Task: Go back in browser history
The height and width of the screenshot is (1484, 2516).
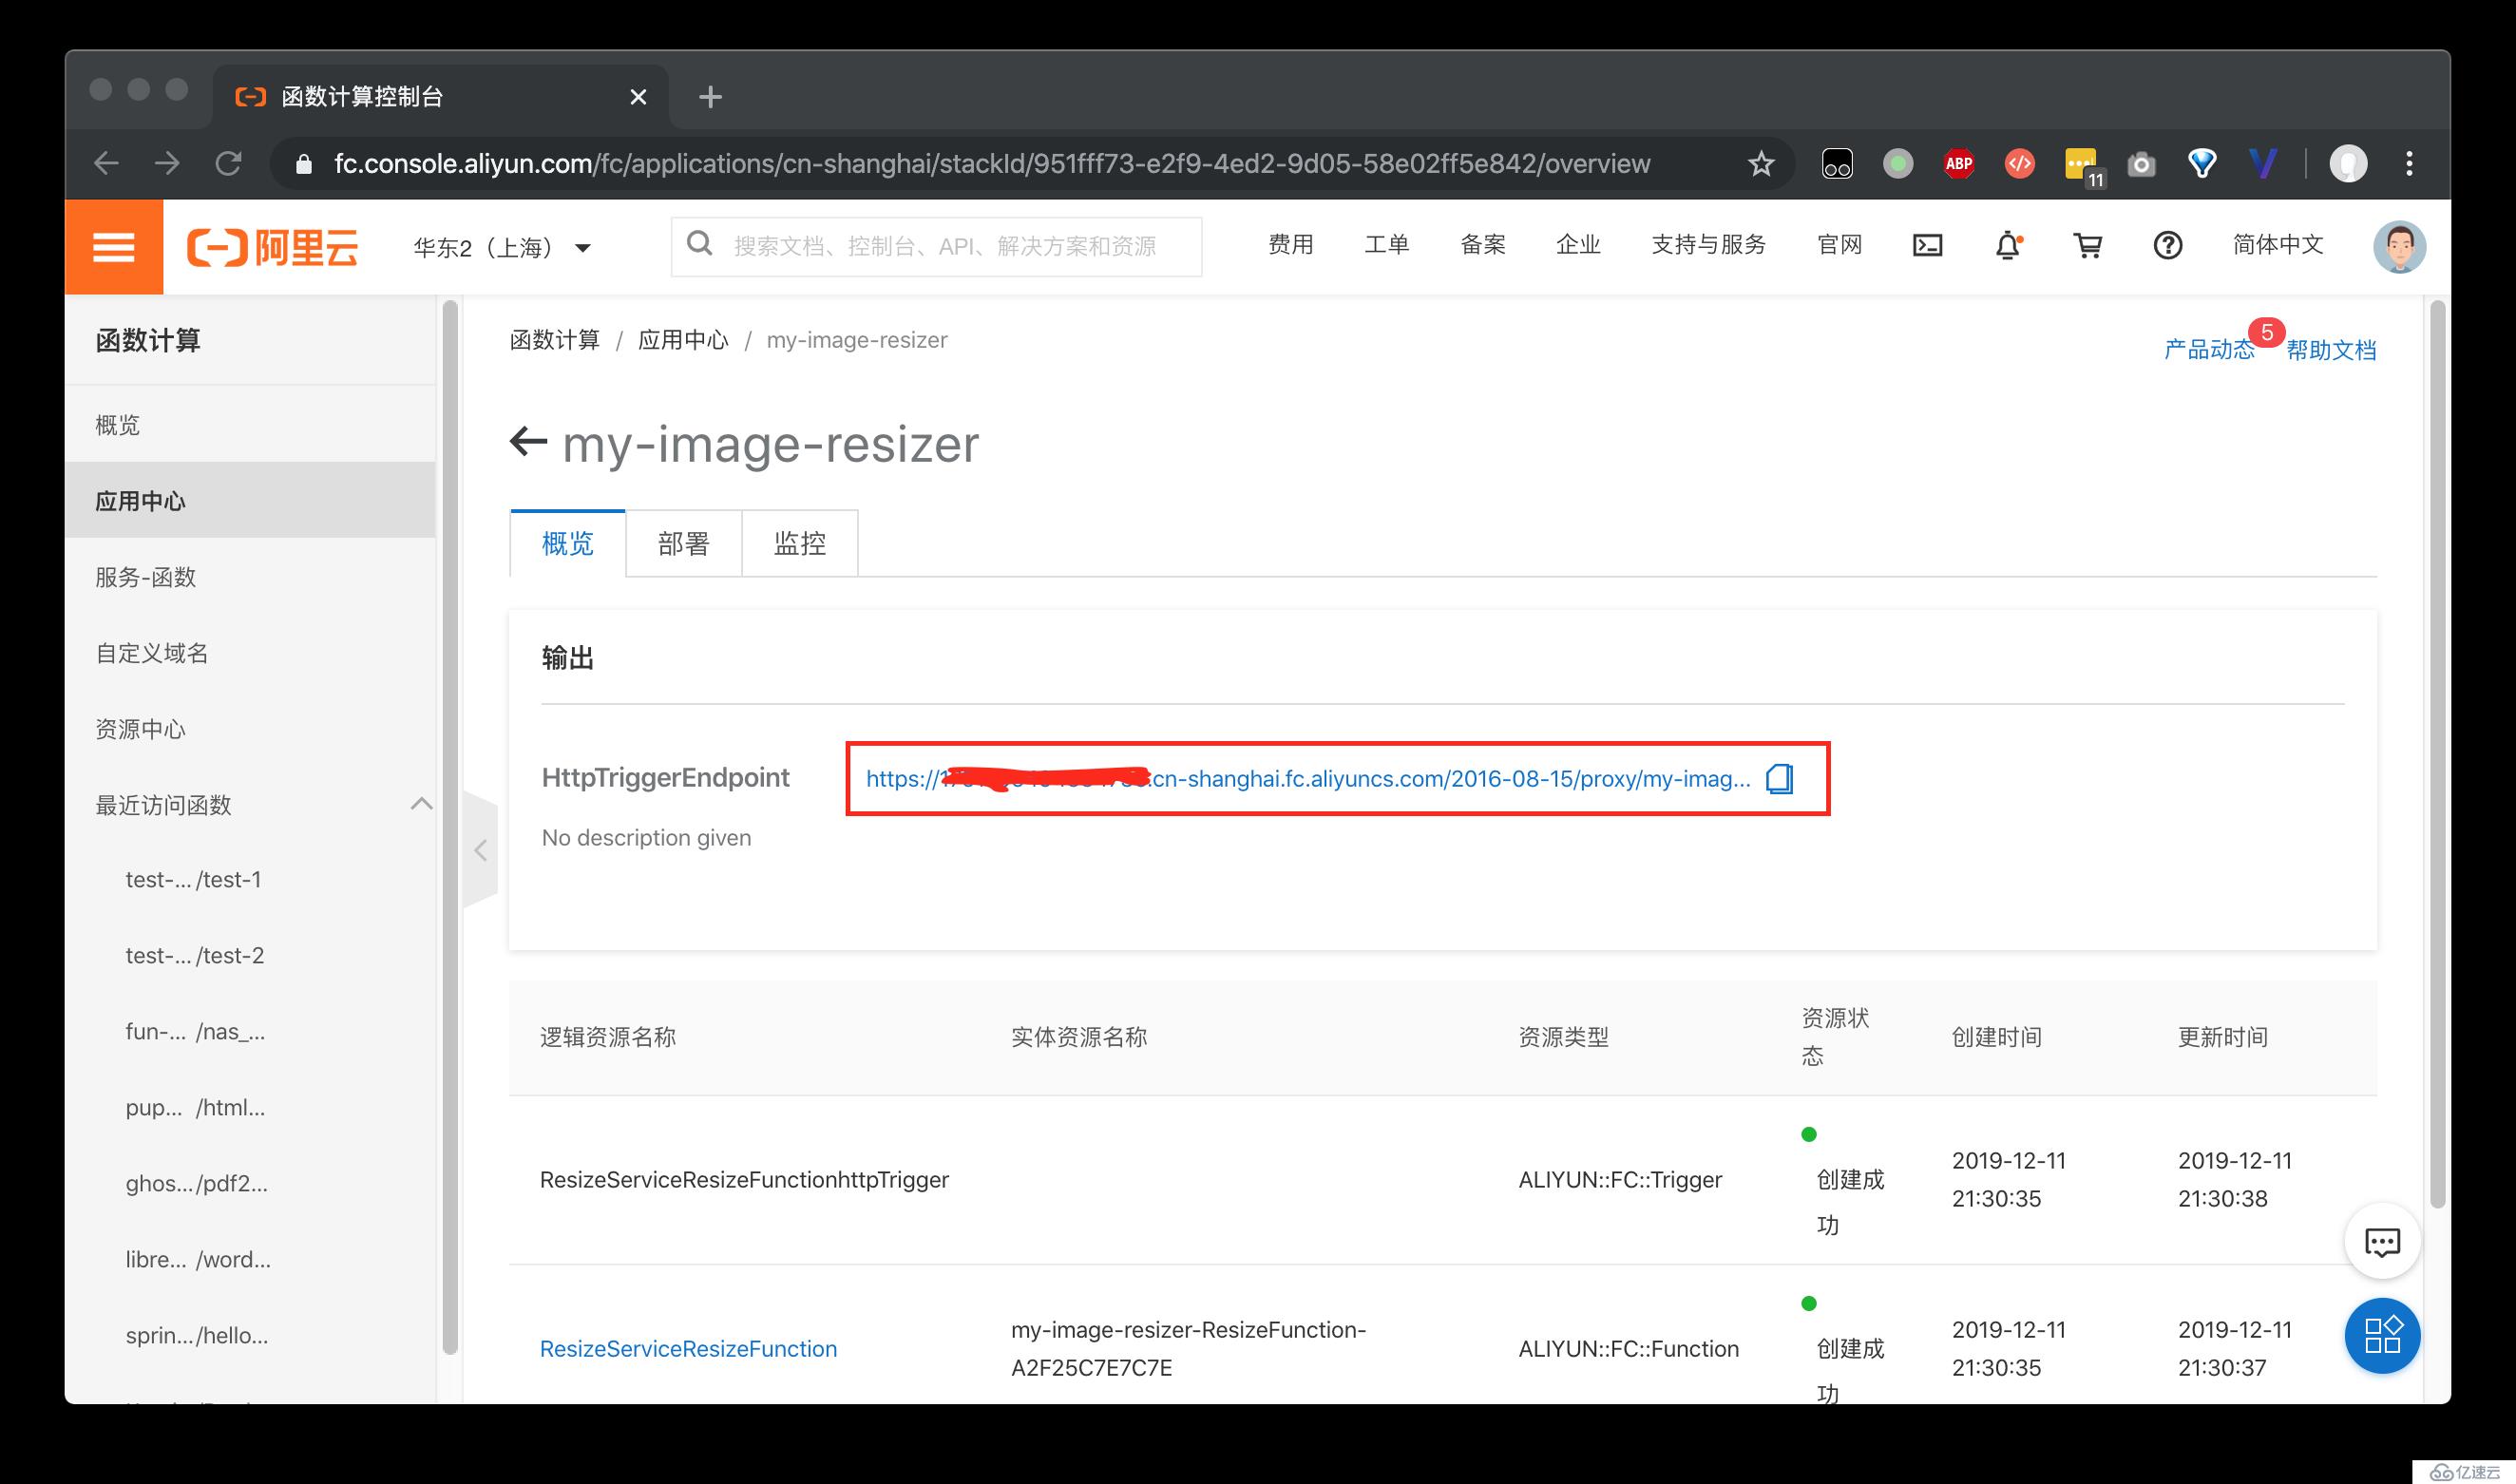Action: (x=106, y=163)
